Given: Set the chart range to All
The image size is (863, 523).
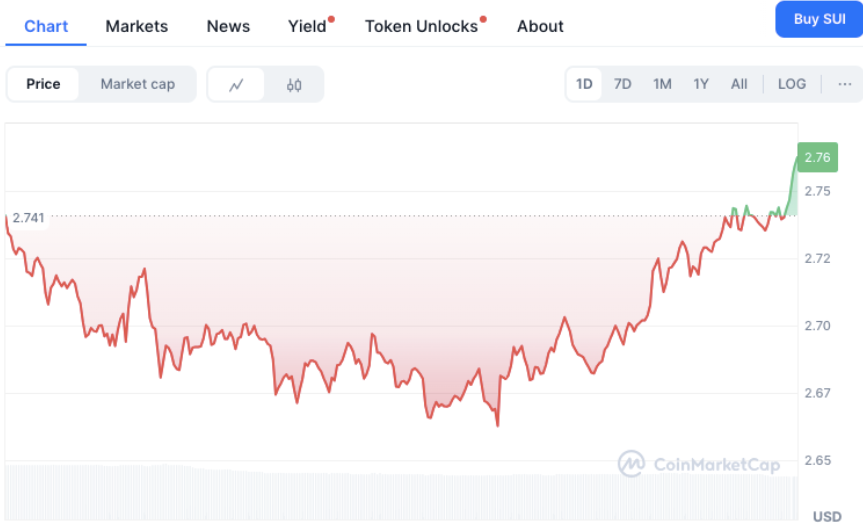Looking at the screenshot, I should [x=739, y=84].
